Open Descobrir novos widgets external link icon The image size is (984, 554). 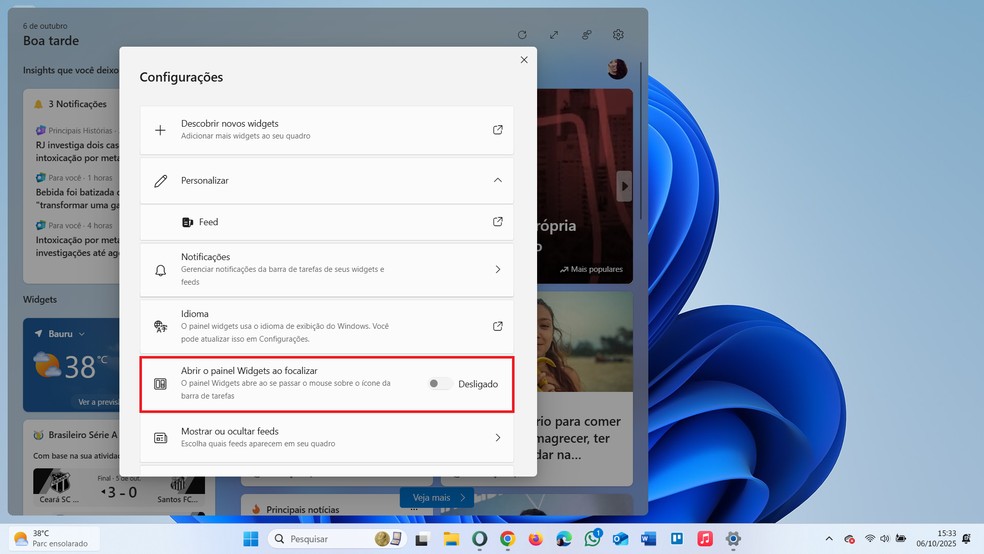point(497,130)
